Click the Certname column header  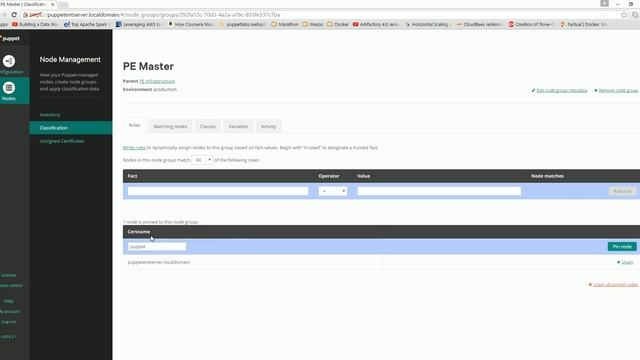[139, 232]
